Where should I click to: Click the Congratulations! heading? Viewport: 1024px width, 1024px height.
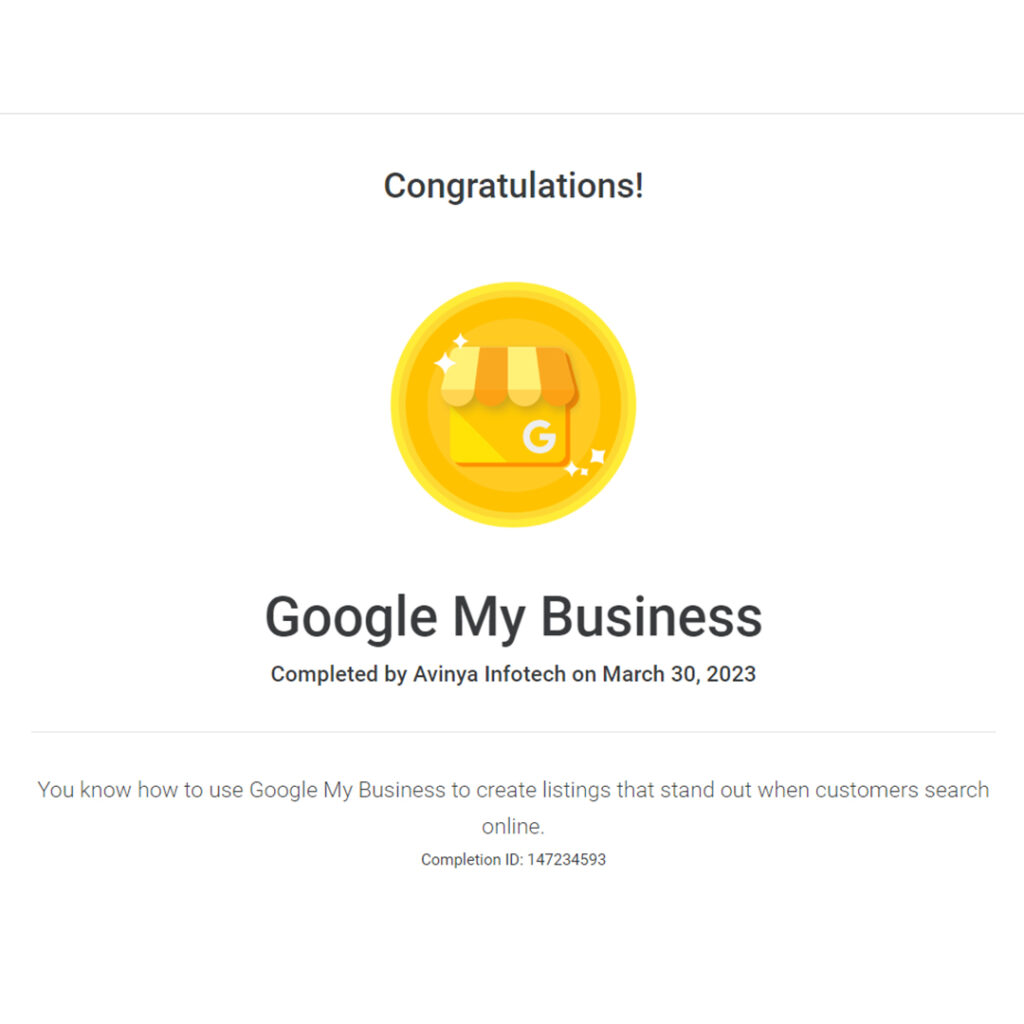(513, 186)
